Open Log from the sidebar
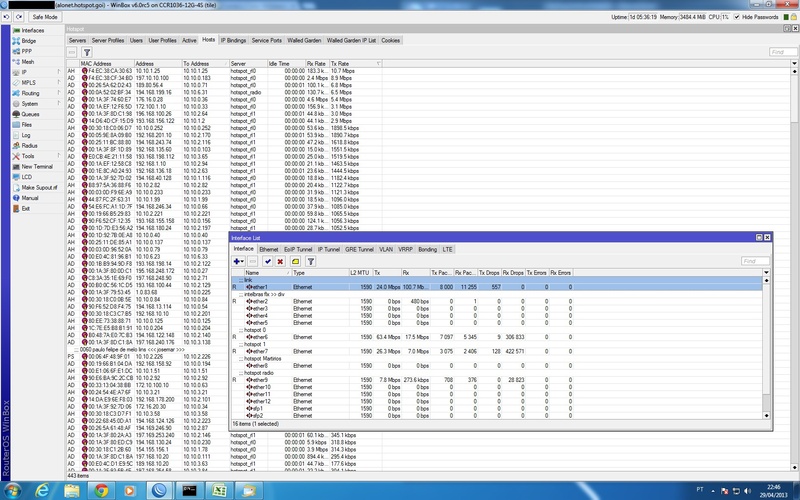The width and height of the screenshot is (800, 500). tap(26, 135)
